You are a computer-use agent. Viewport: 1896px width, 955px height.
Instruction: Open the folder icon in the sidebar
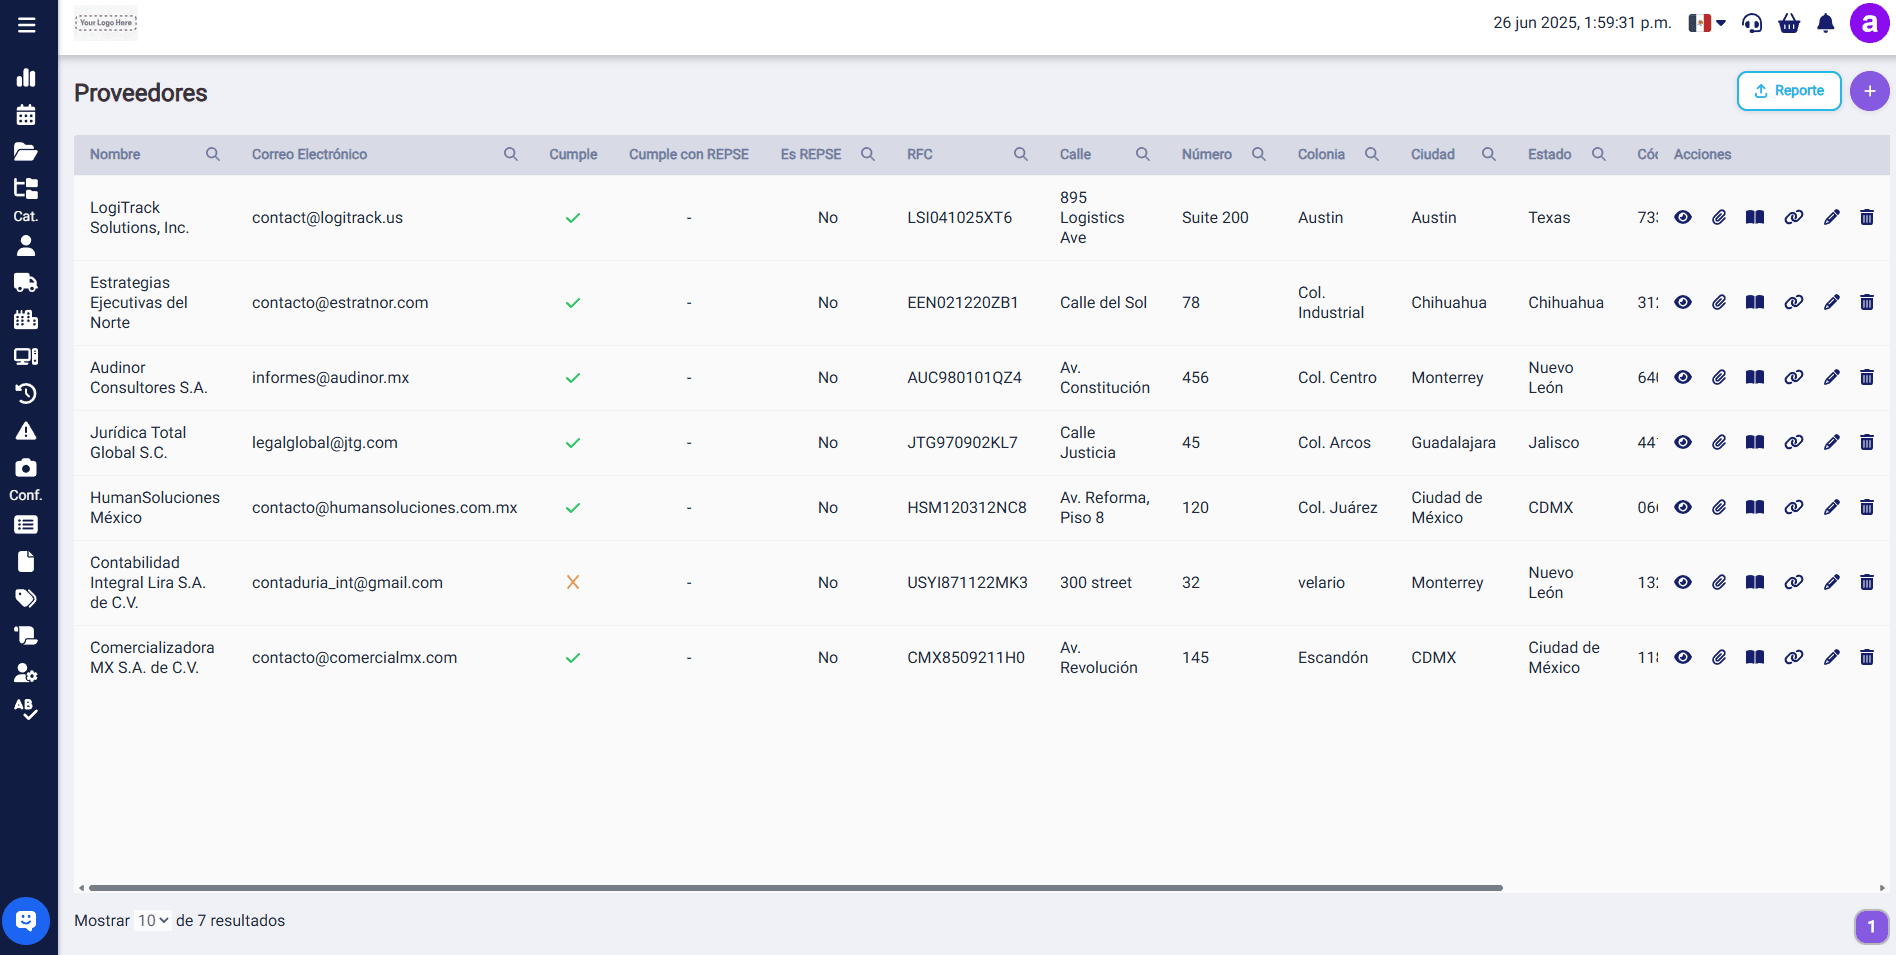pyautogui.click(x=26, y=151)
